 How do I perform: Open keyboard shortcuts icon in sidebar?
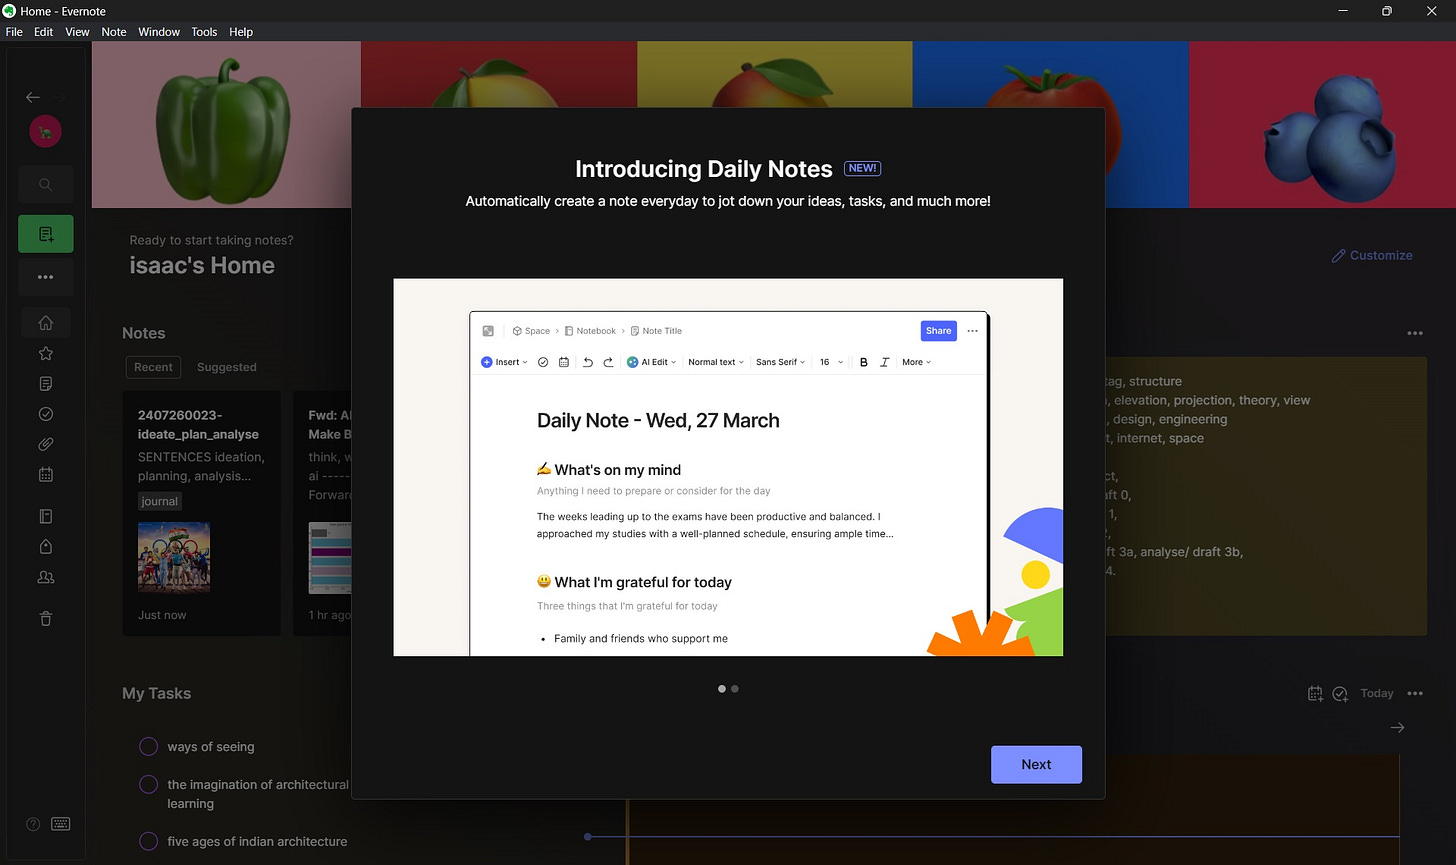tap(60, 824)
